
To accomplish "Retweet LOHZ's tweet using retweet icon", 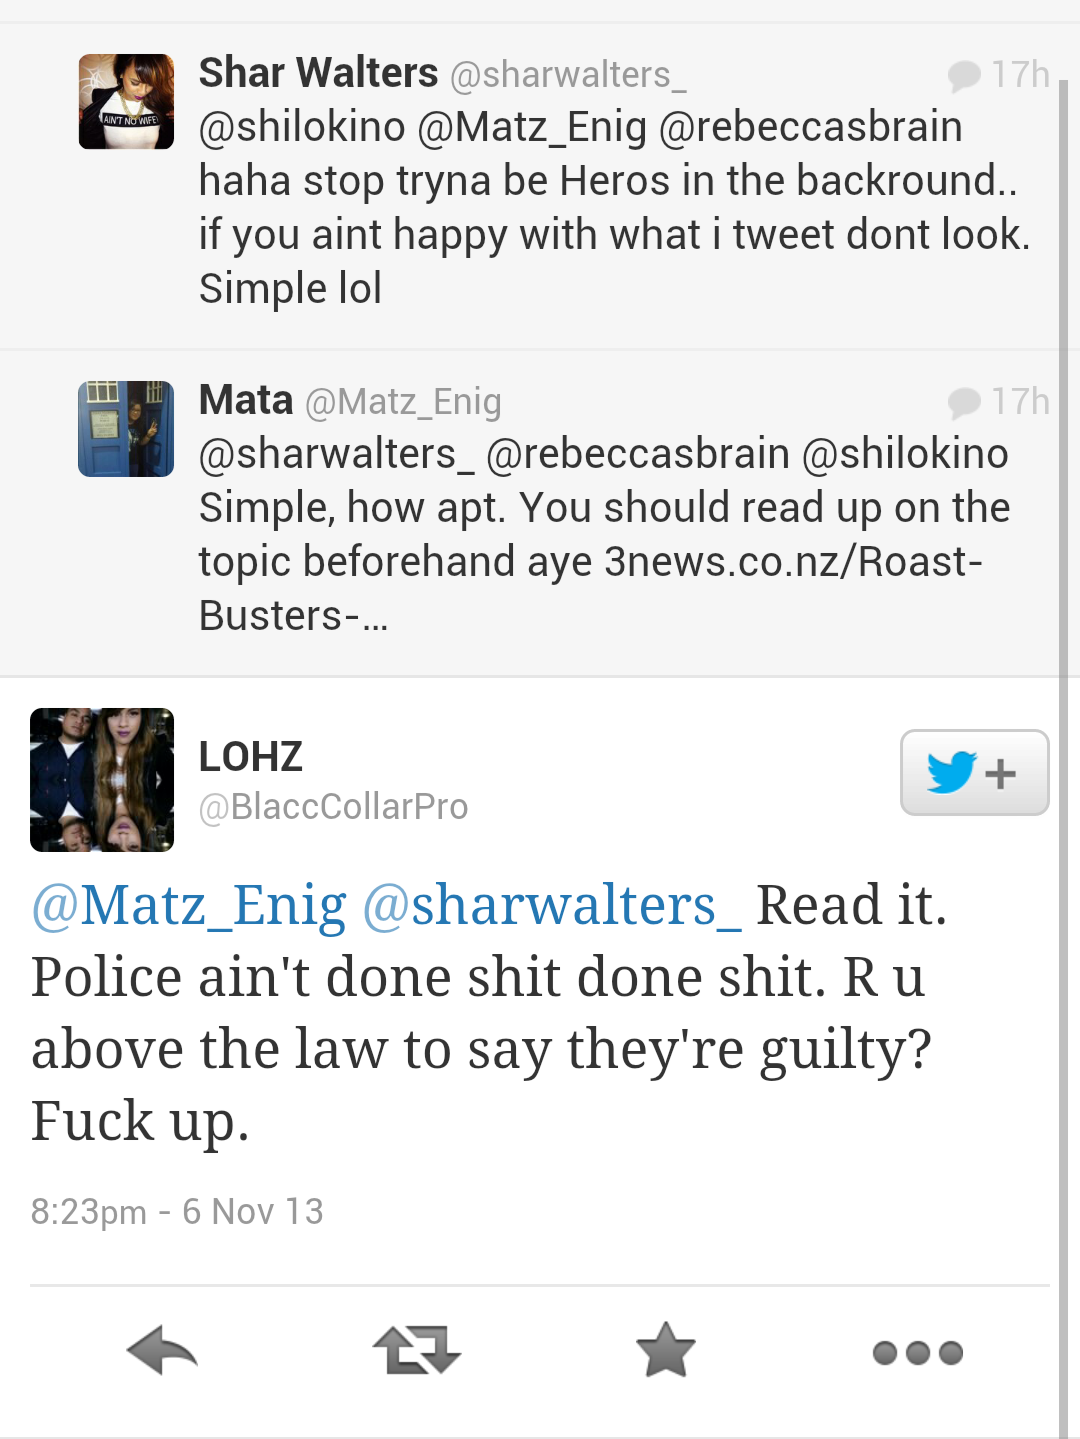I will pyautogui.click(x=416, y=1351).
